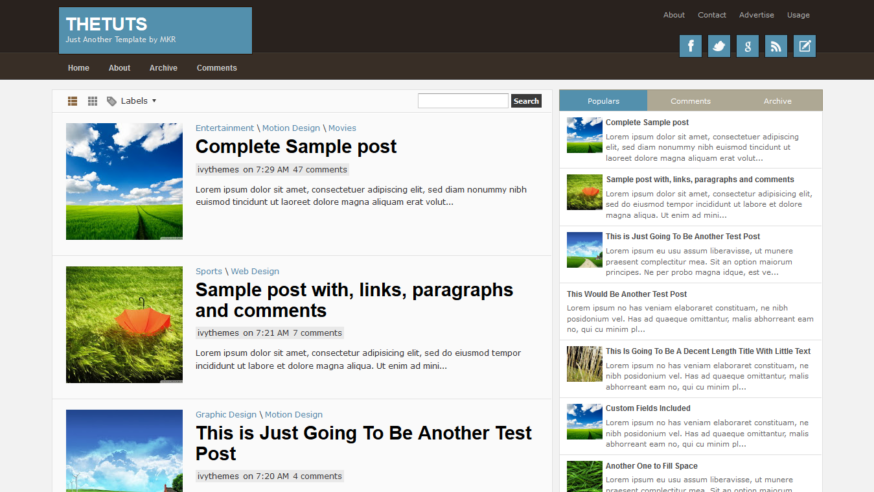Open Decent Length Title sidebar post
This screenshot has height=492, width=874.
pos(708,351)
